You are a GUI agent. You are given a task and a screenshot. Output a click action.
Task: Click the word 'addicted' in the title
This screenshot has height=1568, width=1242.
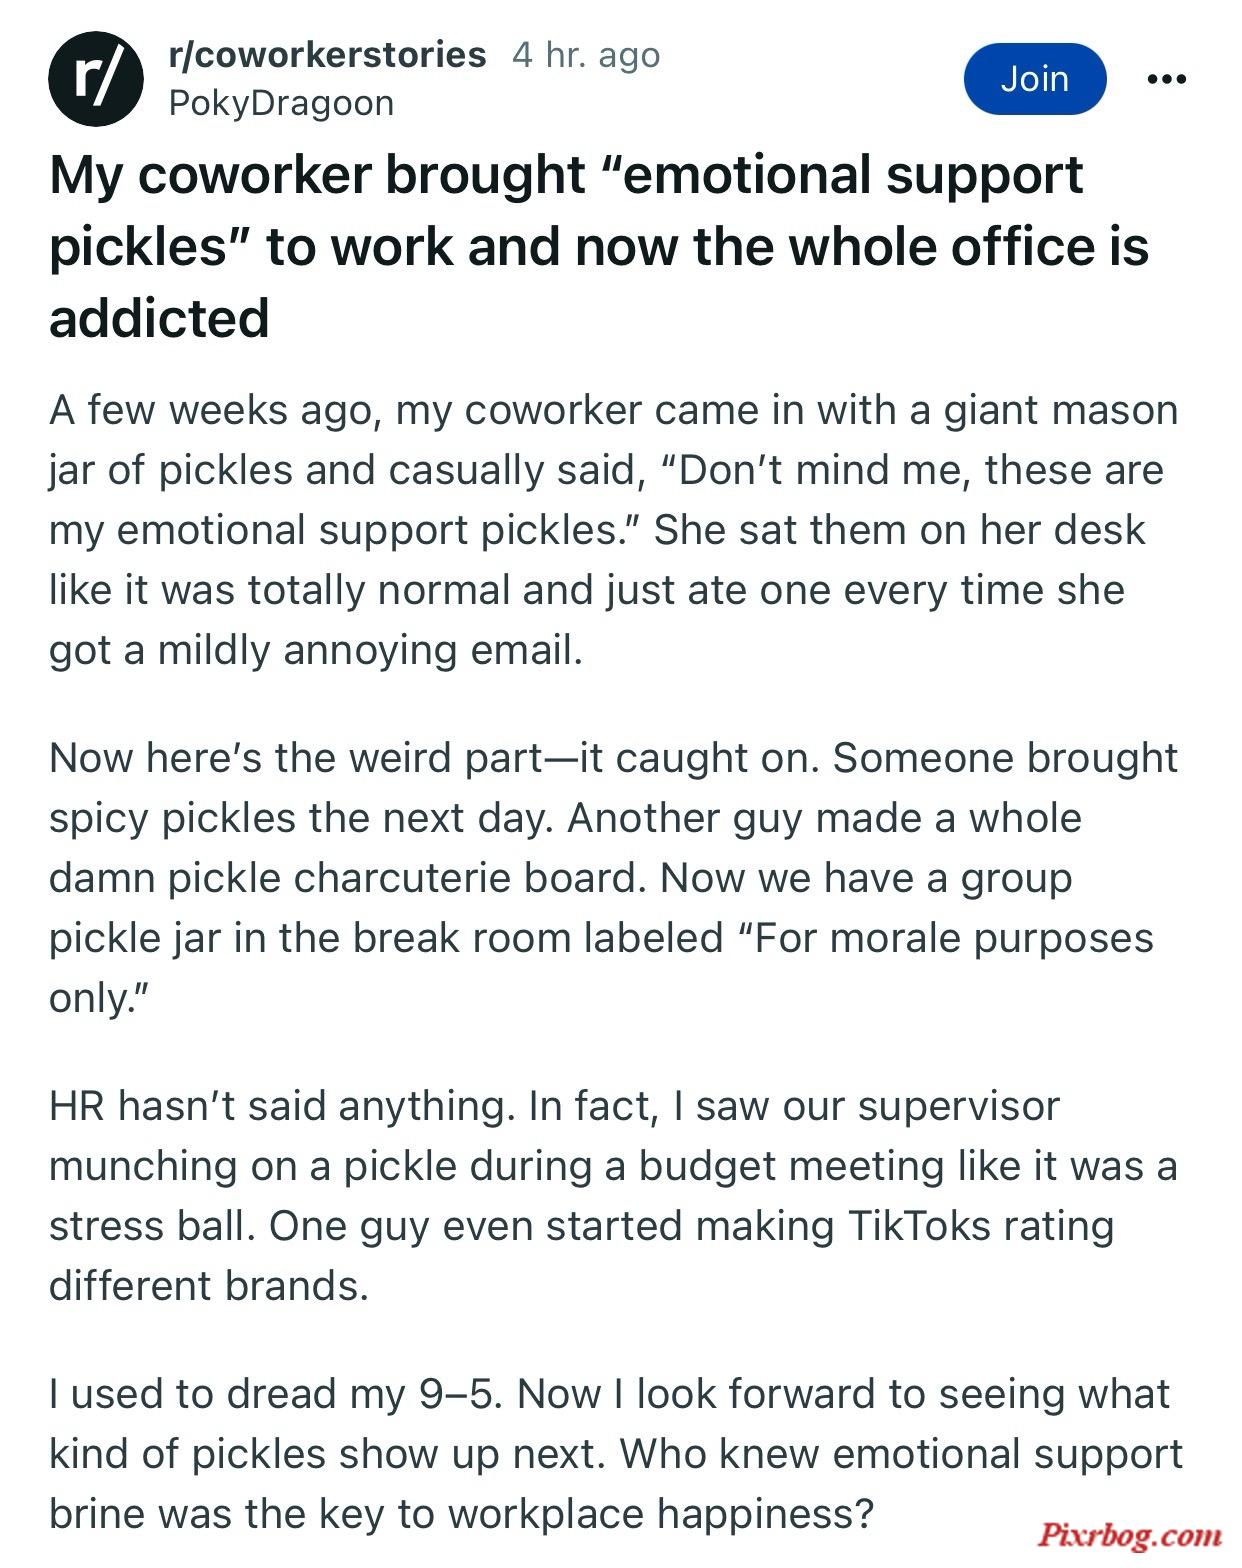pos(159,318)
